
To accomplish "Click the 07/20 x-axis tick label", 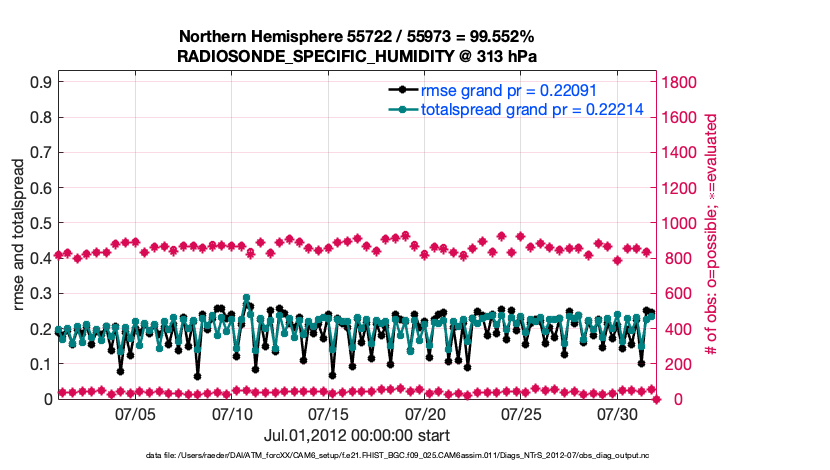I will coord(425,413).
